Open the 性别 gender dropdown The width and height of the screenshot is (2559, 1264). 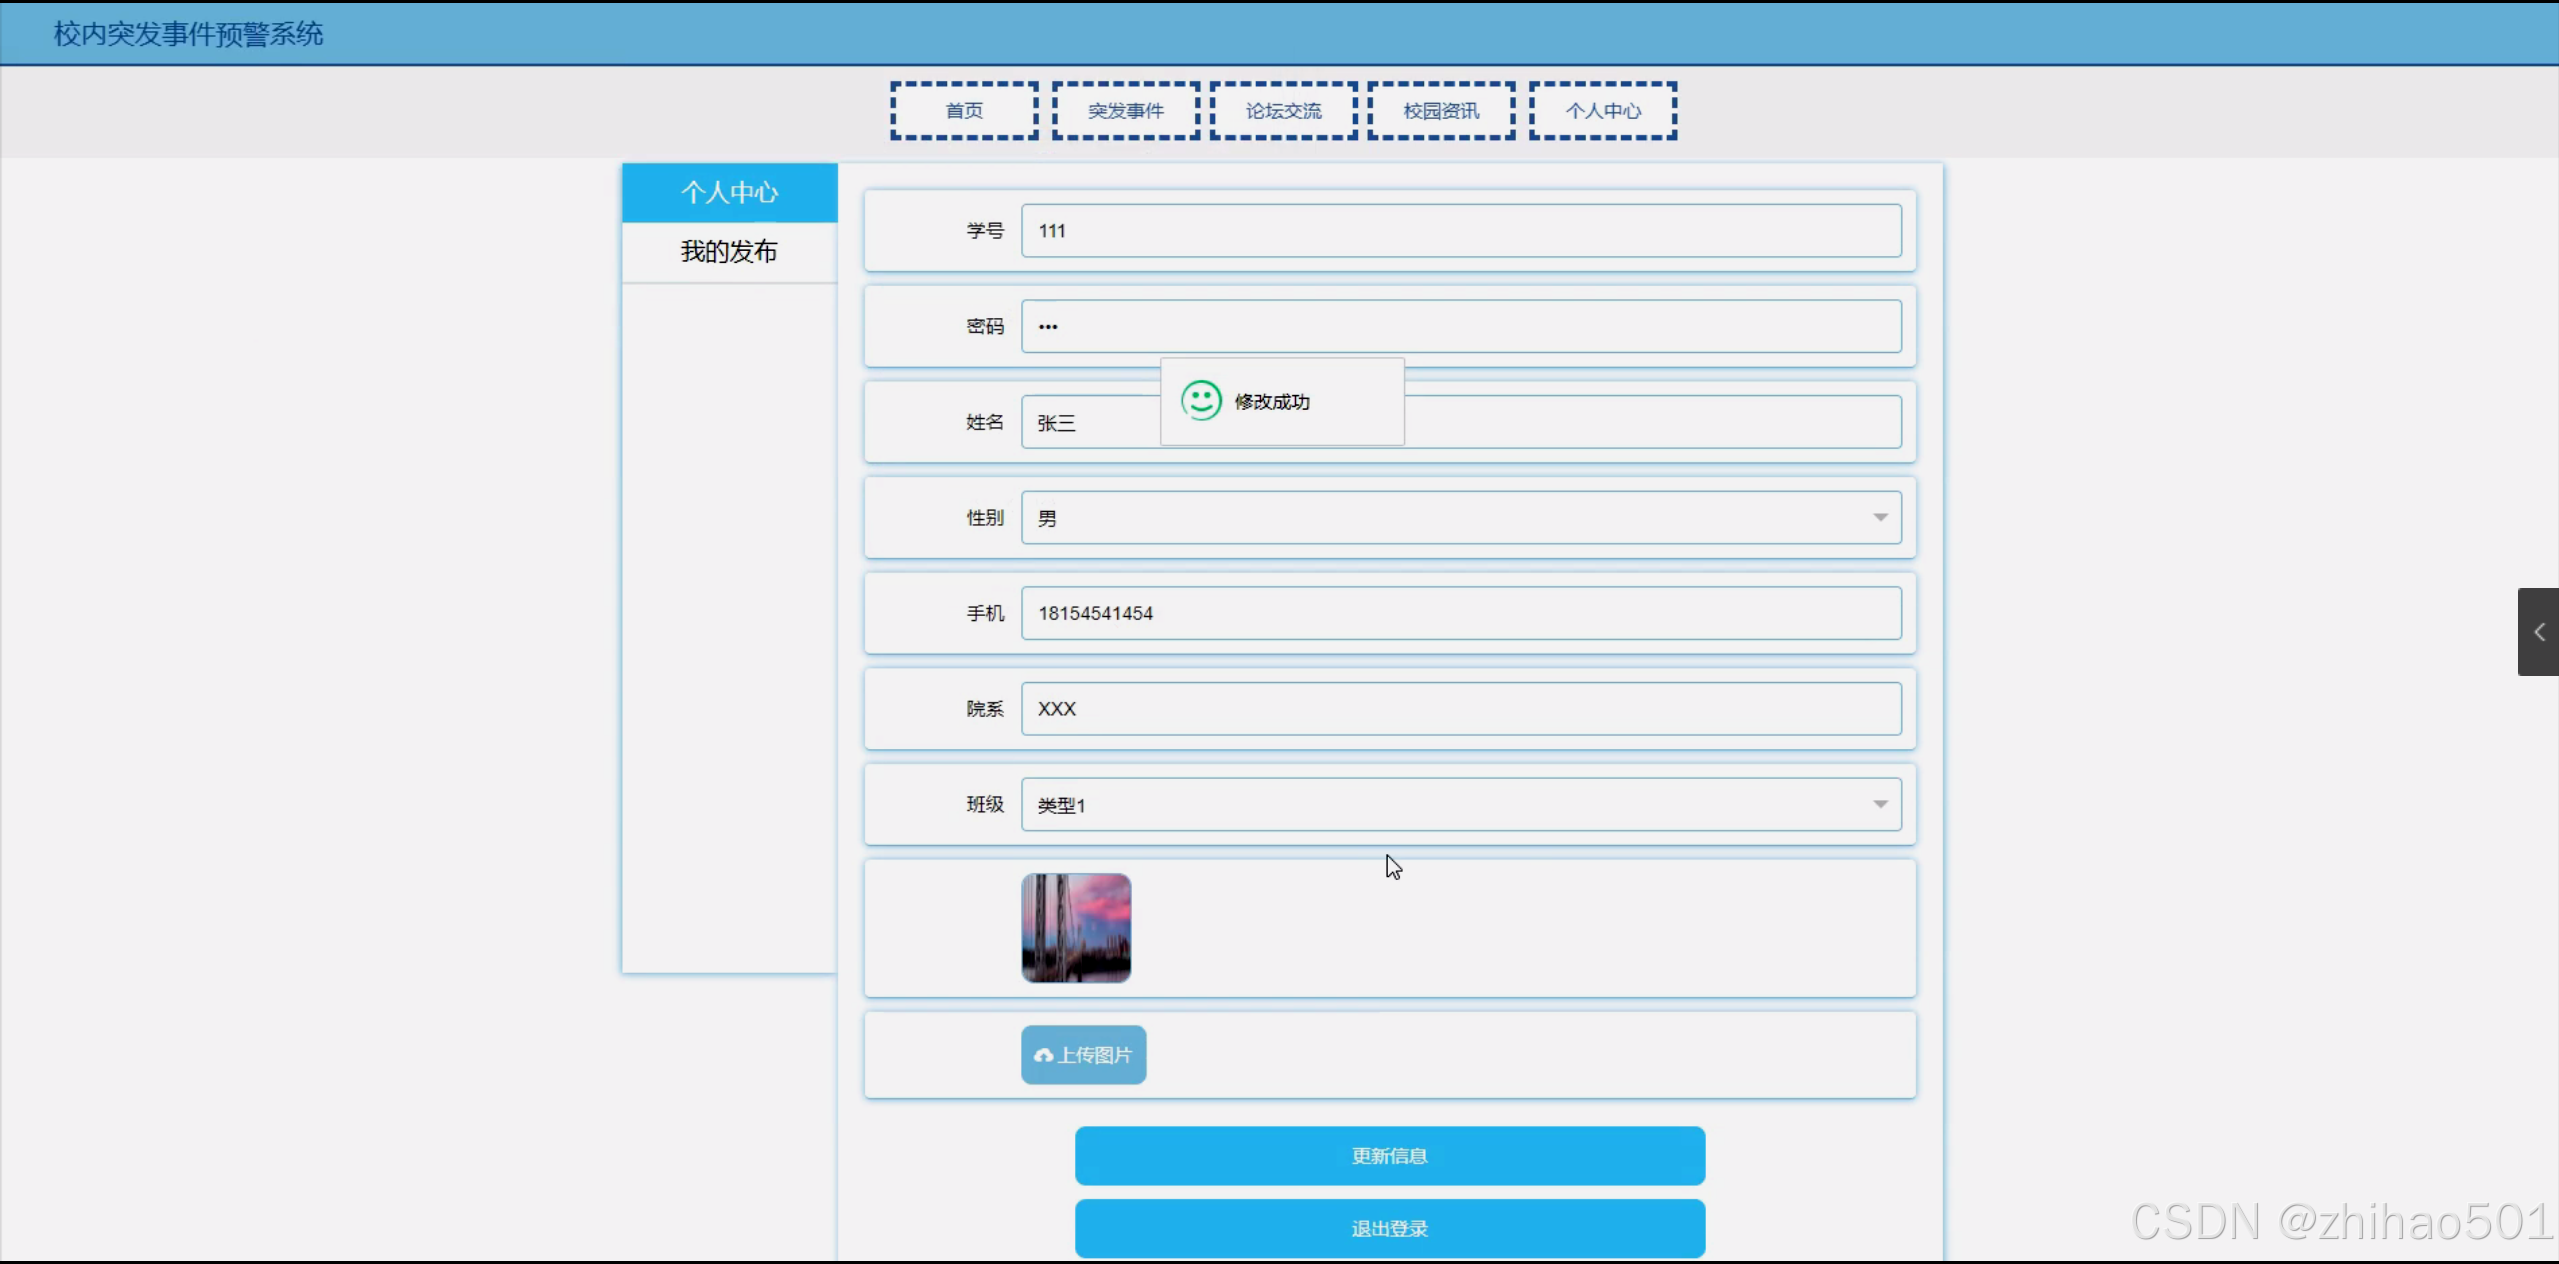pyautogui.click(x=1460, y=518)
